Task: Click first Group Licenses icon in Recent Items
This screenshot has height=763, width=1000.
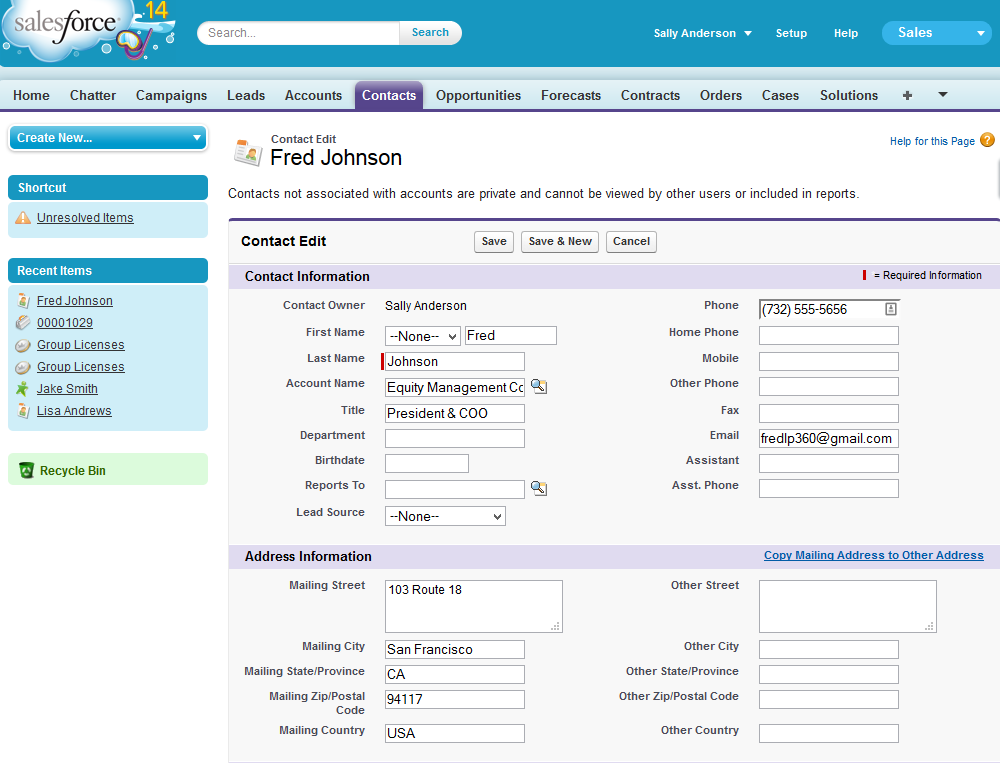Action: 23,345
